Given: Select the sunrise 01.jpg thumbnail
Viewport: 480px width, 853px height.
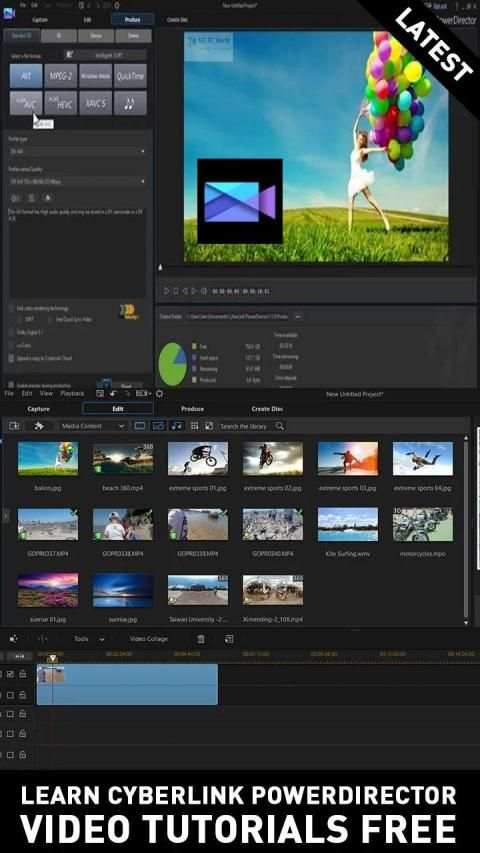Looking at the screenshot, I should pyautogui.click(x=48, y=590).
